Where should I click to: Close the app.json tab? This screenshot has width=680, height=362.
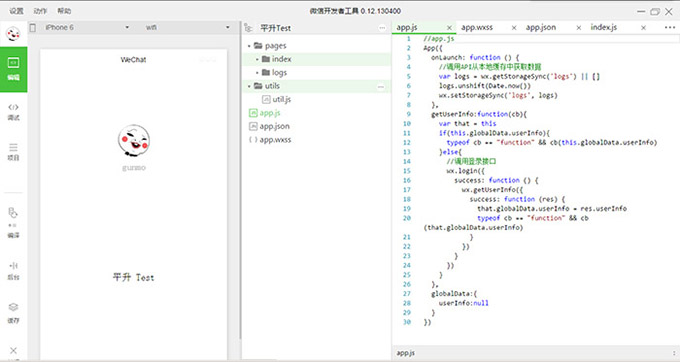(579, 28)
